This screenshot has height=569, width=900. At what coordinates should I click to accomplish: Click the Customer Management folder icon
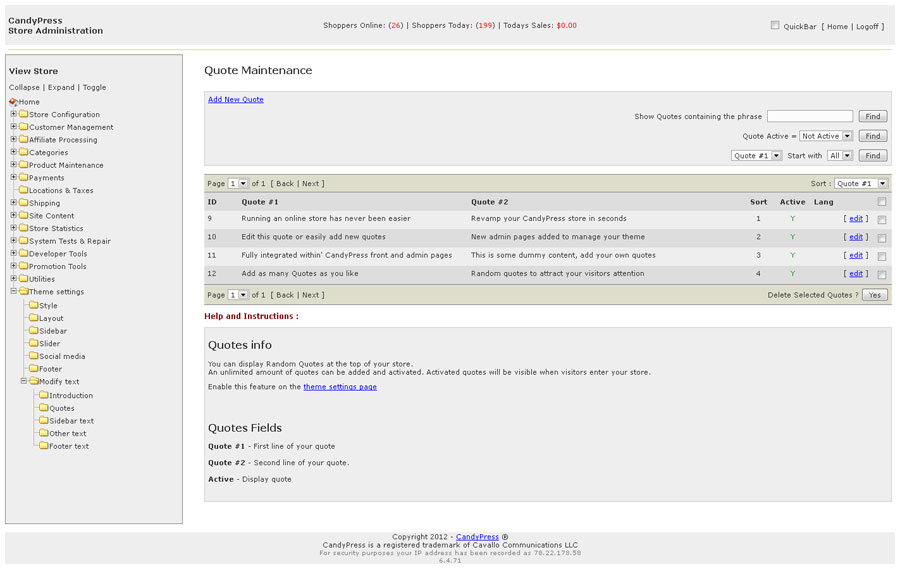(24, 126)
